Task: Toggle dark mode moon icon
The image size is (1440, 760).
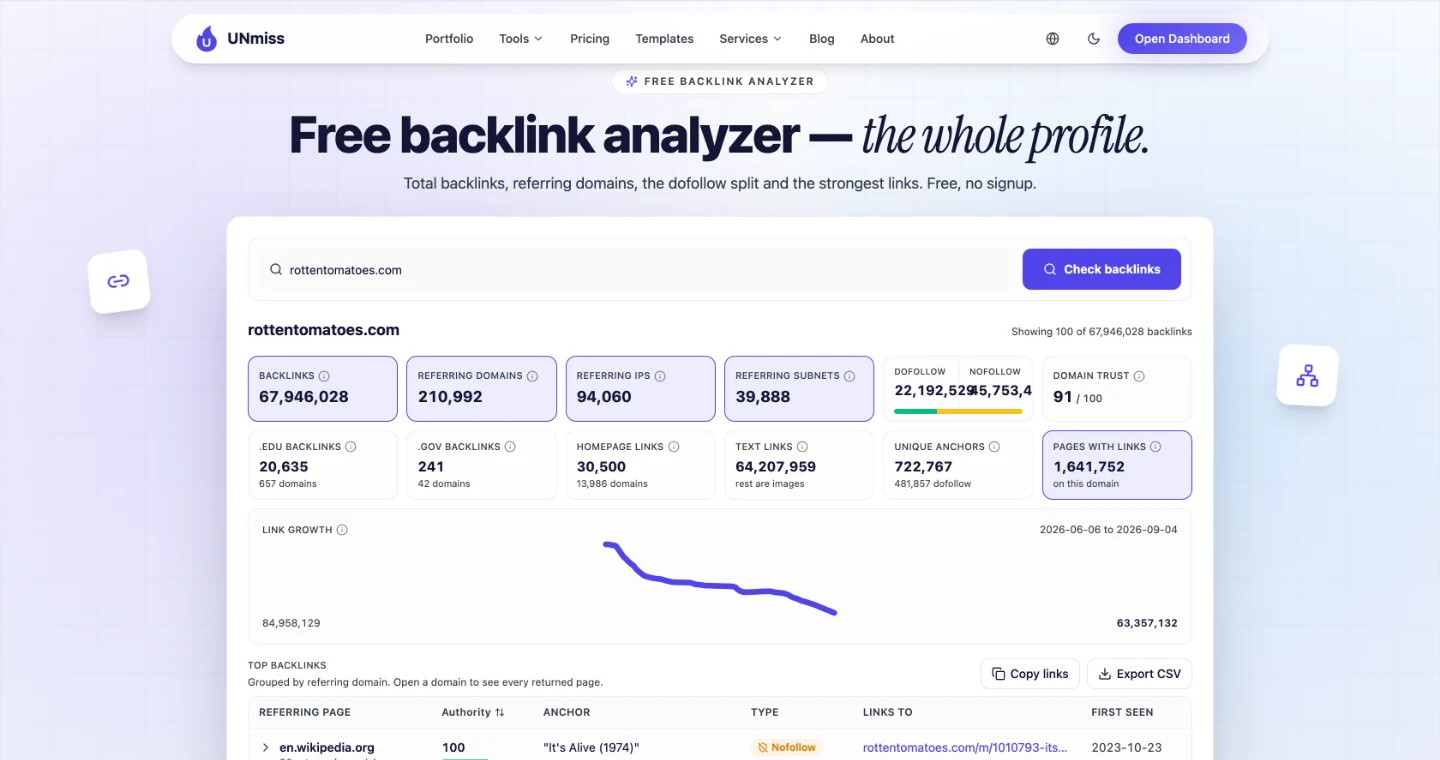Action: 1094,39
